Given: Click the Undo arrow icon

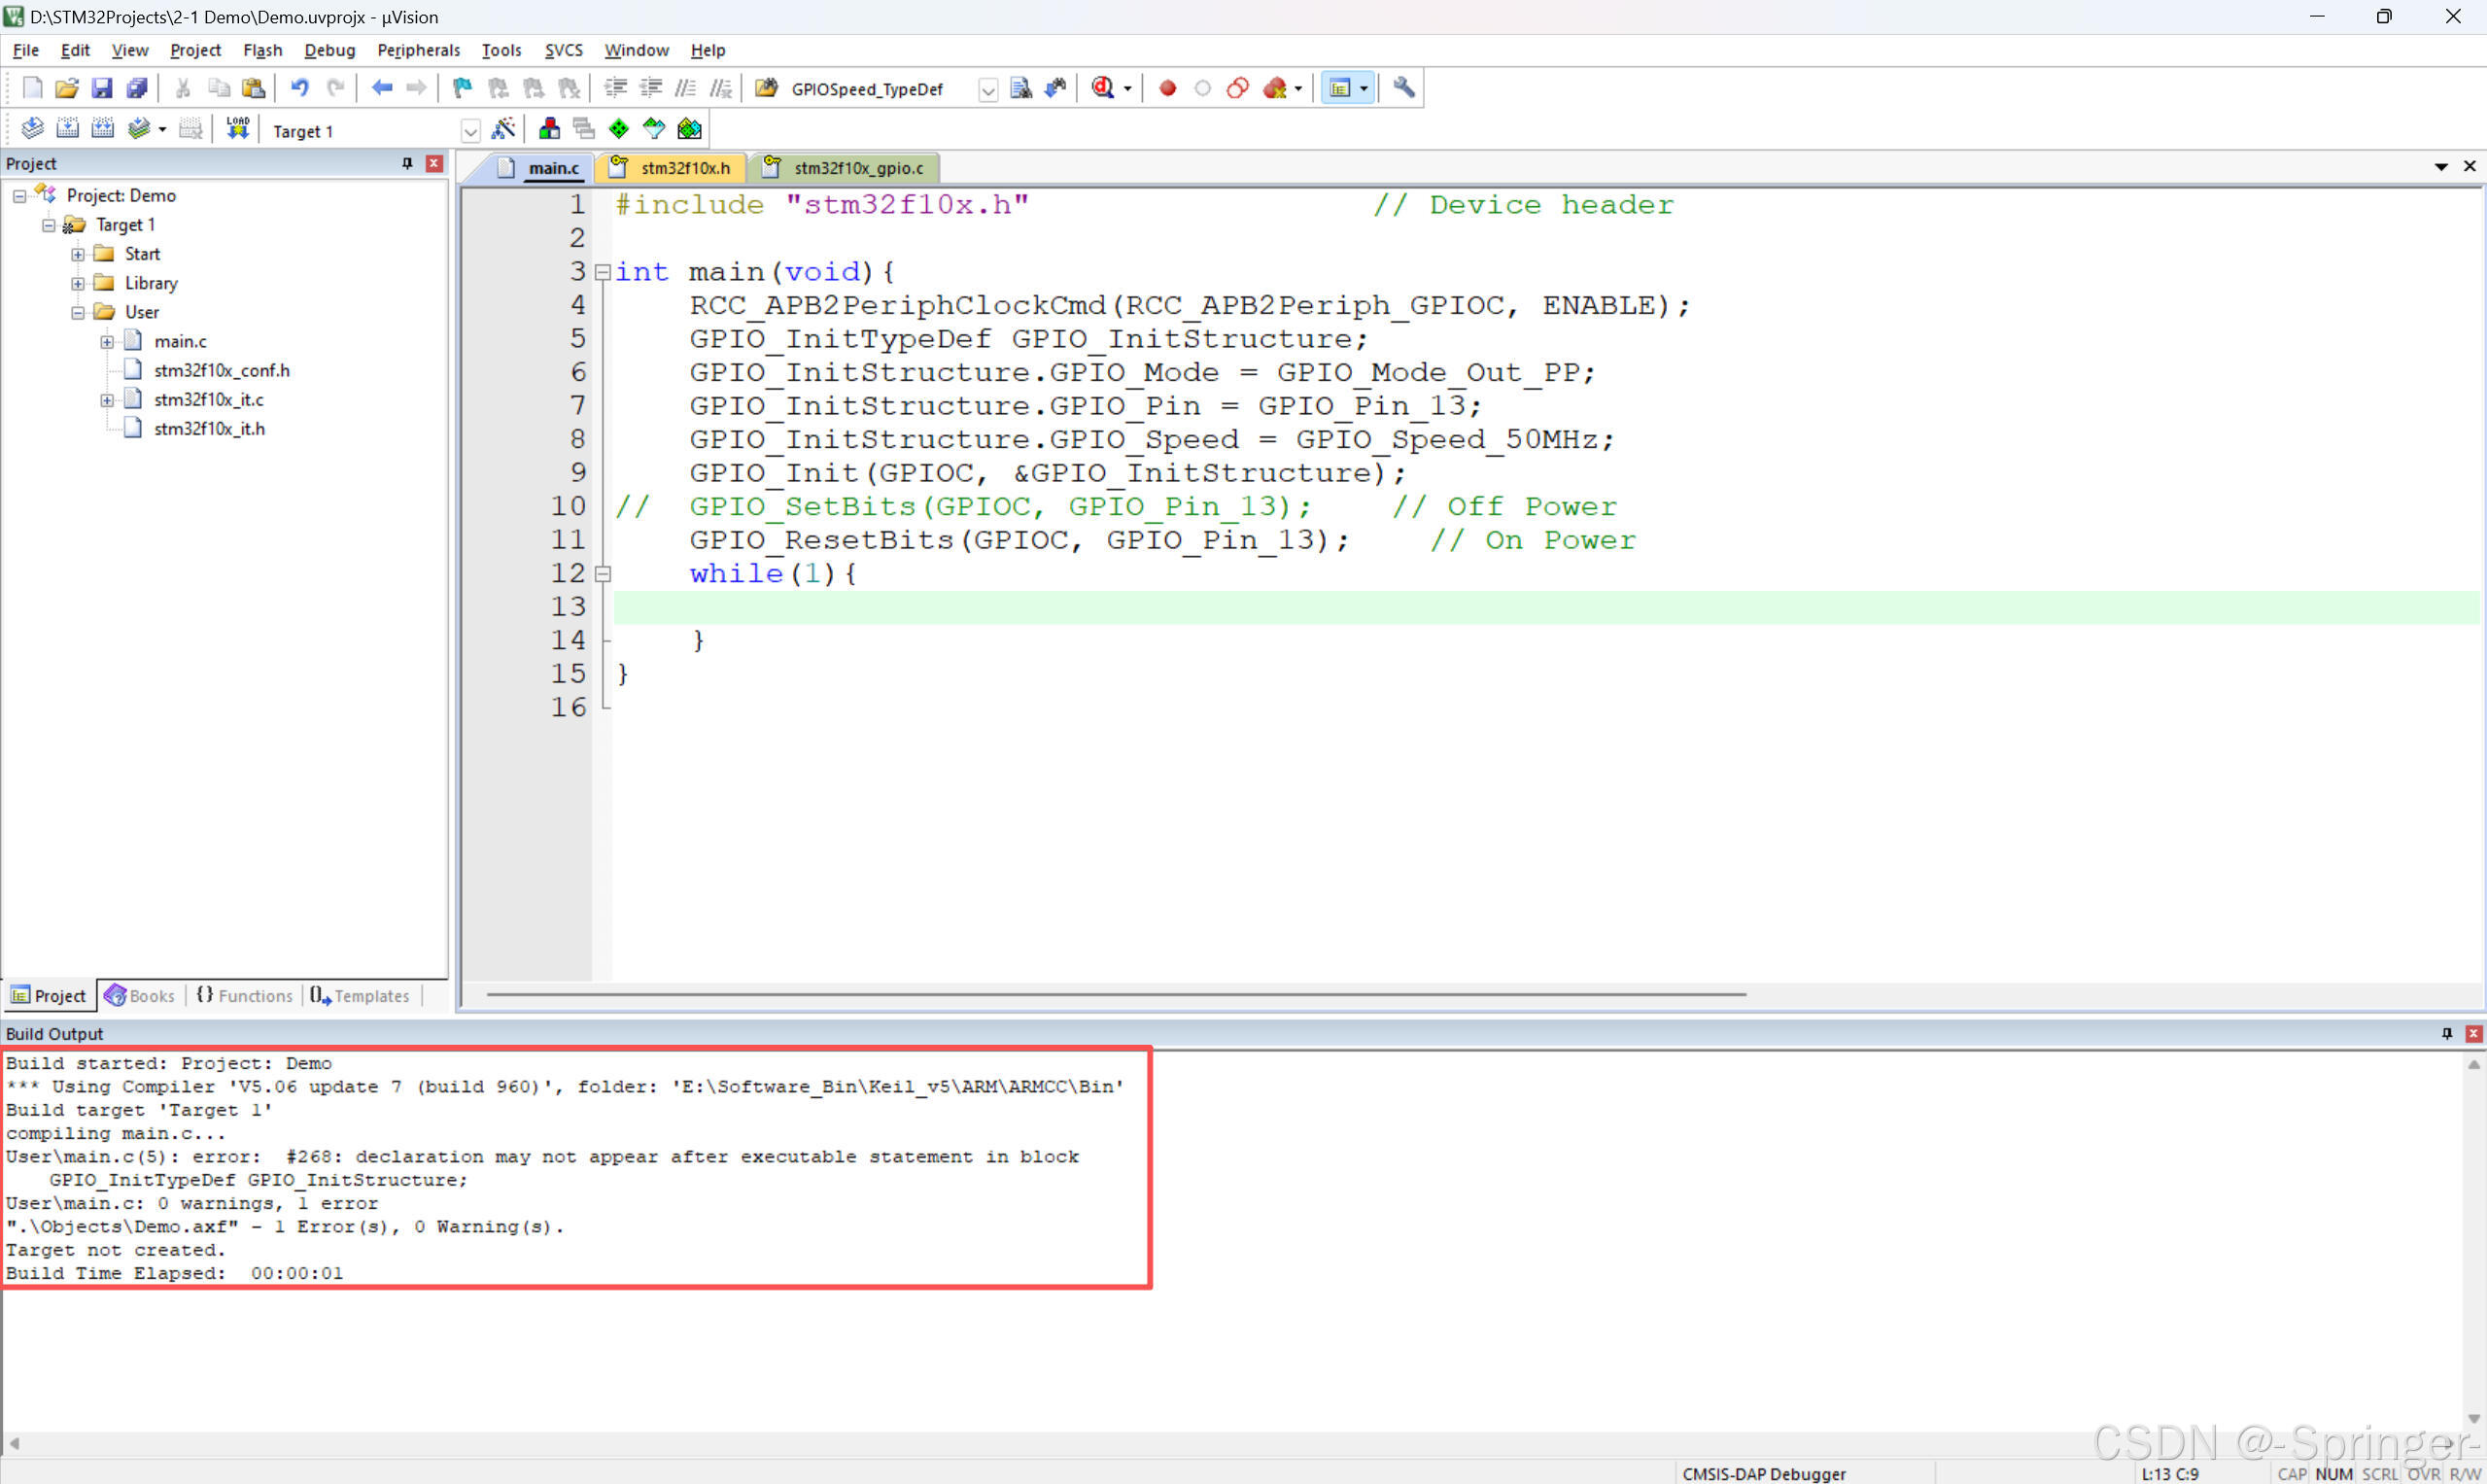Looking at the screenshot, I should coord(299,88).
